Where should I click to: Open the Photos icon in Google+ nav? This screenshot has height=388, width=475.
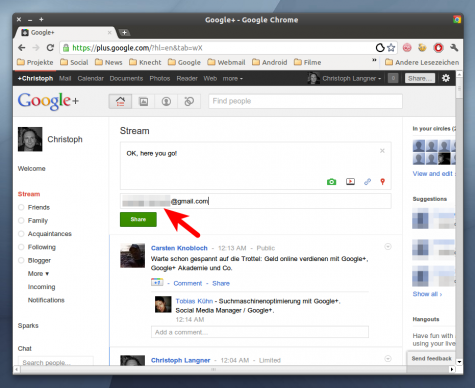point(143,101)
